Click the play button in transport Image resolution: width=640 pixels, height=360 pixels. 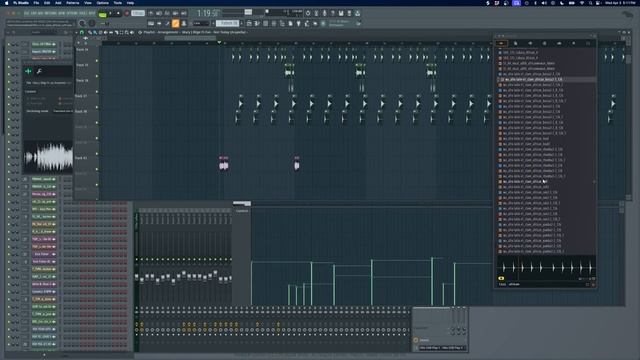click(x=111, y=13)
